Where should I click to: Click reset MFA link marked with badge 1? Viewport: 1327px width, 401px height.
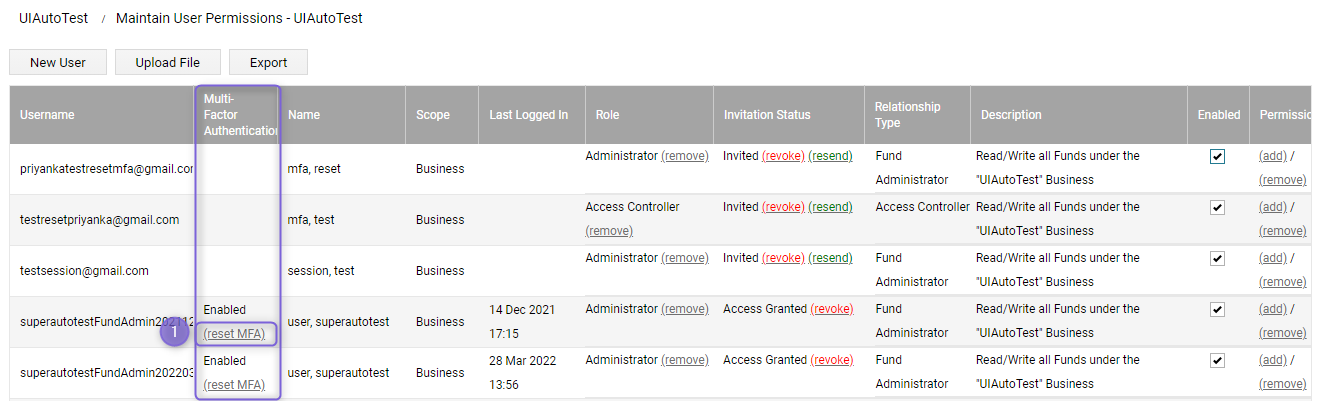pyautogui.click(x=234, y=334)
